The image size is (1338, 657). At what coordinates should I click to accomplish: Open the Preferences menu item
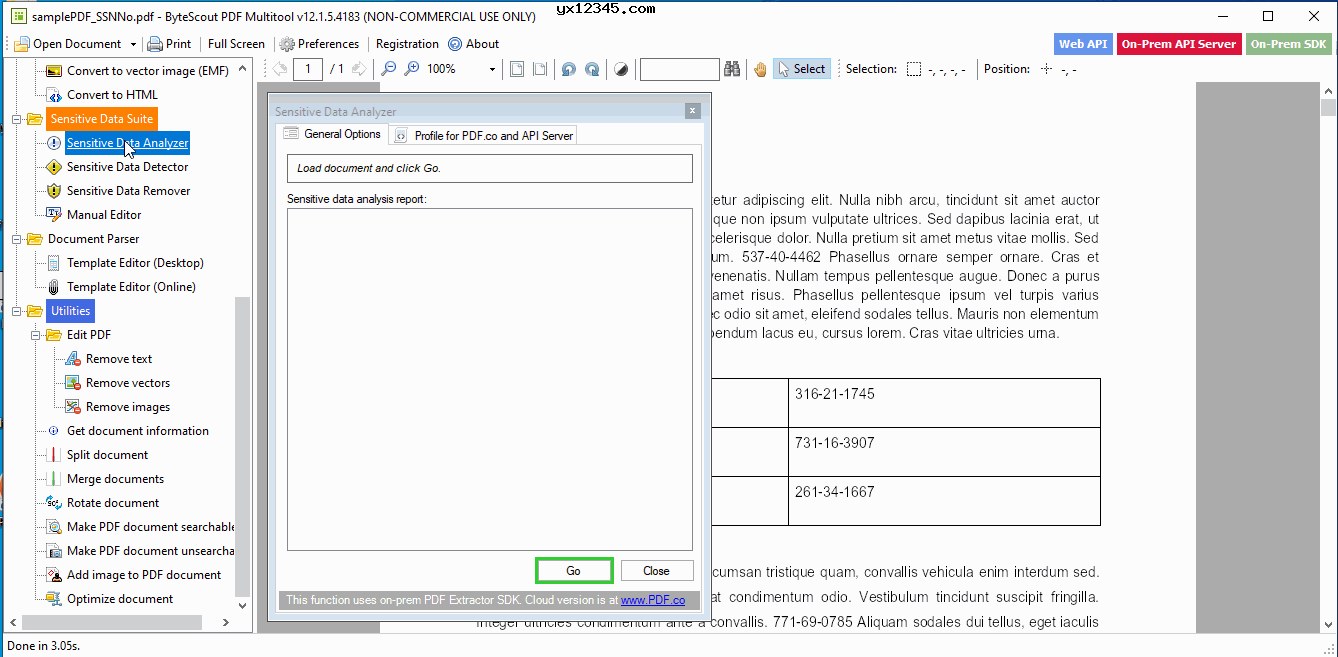click(319, 44)
